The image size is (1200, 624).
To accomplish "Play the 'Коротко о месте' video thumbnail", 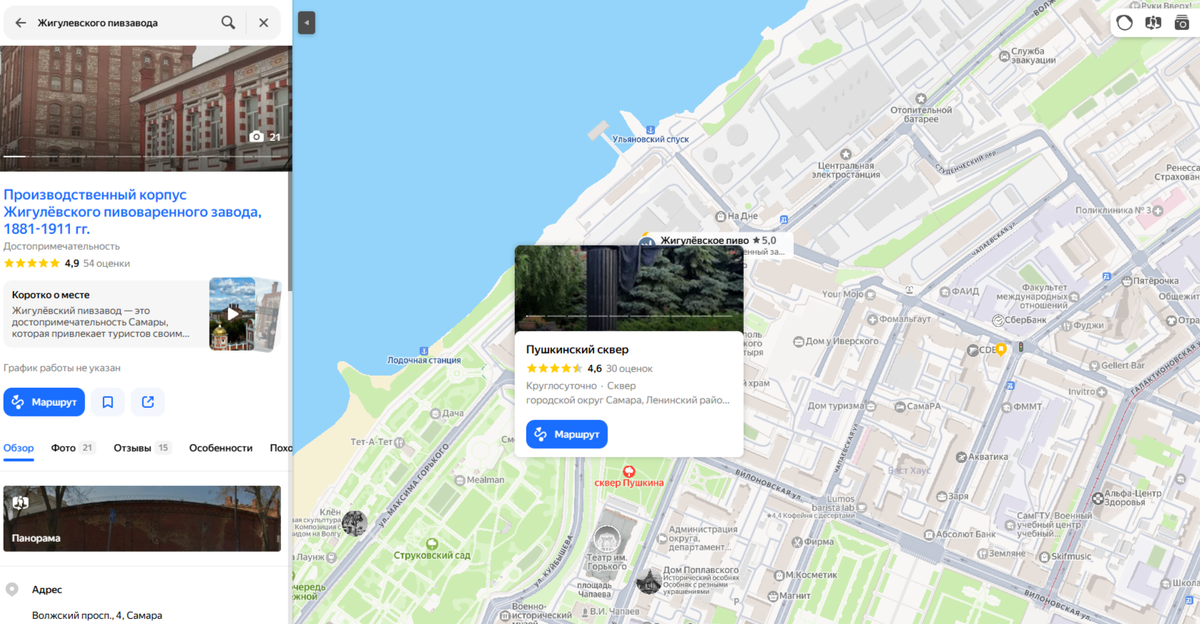I will [x=232, y=314].
